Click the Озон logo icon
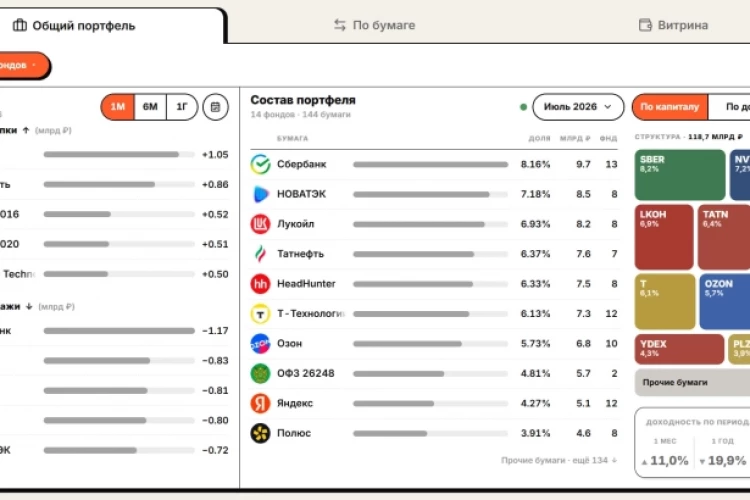Image resolution: width=750 pixels, height=500 pixels. tap(260, 344)
